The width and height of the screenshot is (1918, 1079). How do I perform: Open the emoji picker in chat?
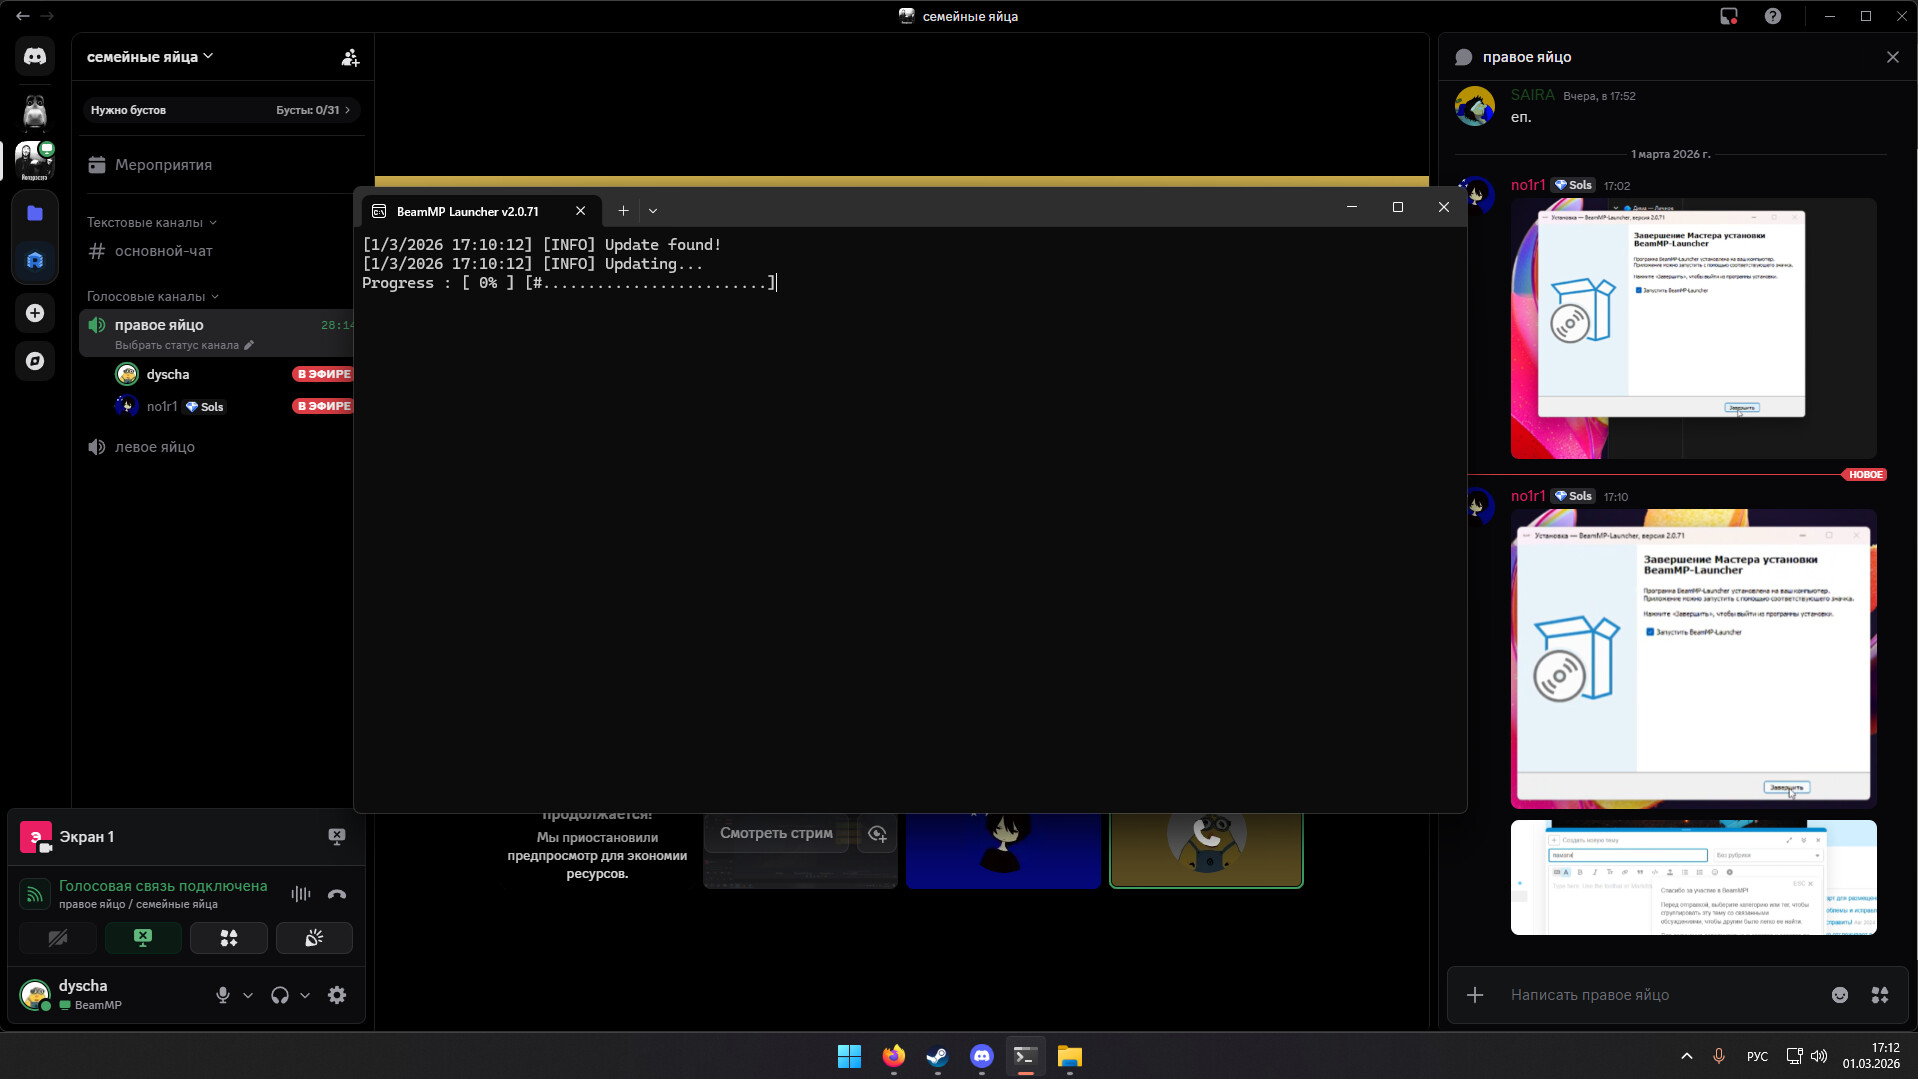[1839, 995]
